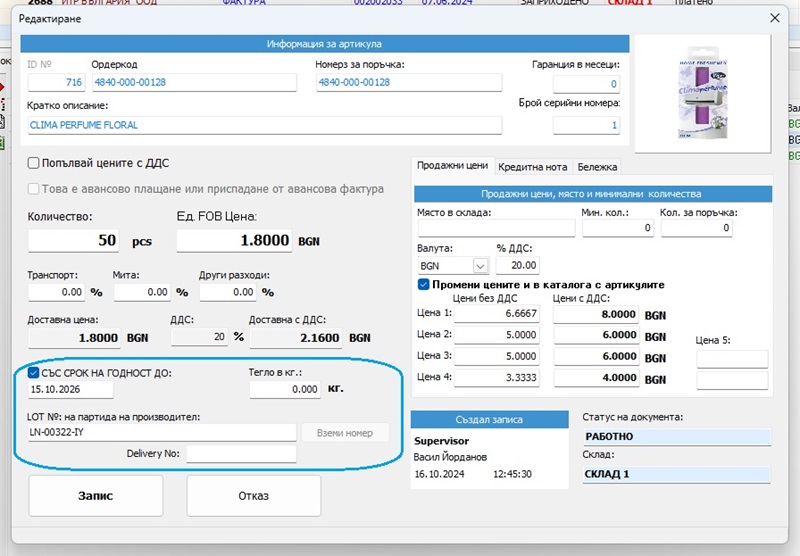Uncheck Промени цените и в каталога checkbox

(x=423, y=284)
